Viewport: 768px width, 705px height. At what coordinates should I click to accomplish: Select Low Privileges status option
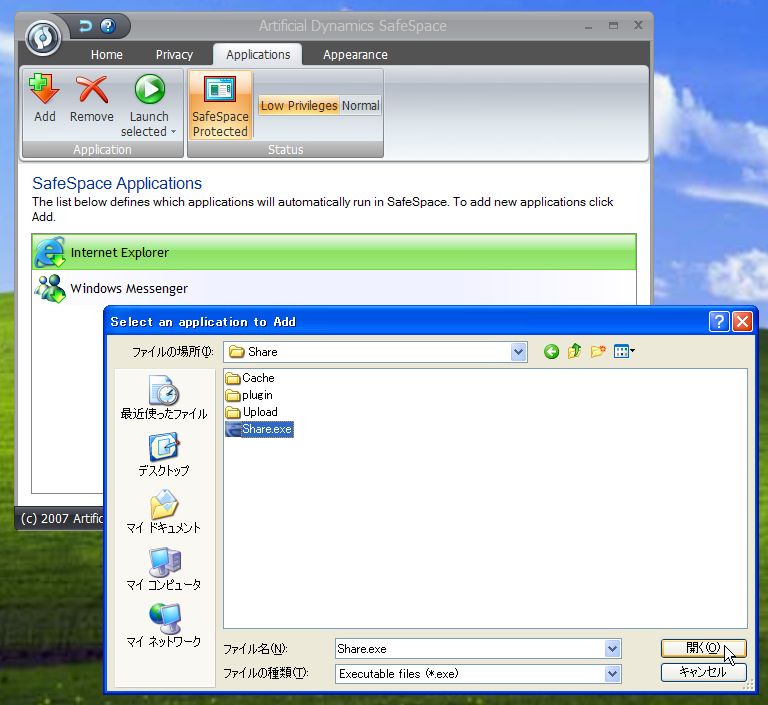coord(299,105)
